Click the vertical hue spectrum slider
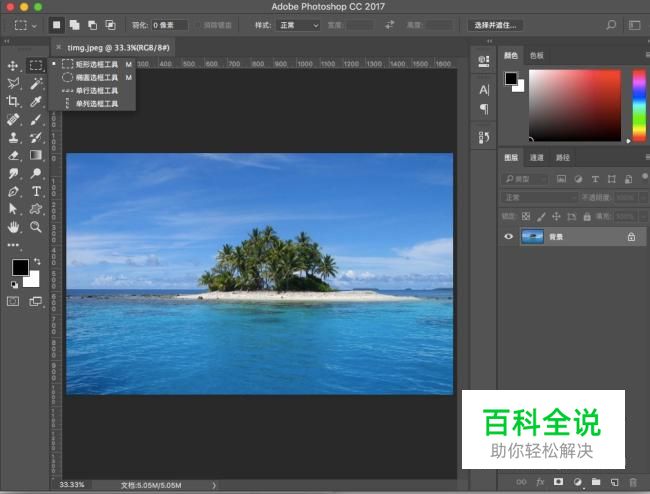Image resolution: width=650 pixels, height=494 pixels. tap(639, 106)
